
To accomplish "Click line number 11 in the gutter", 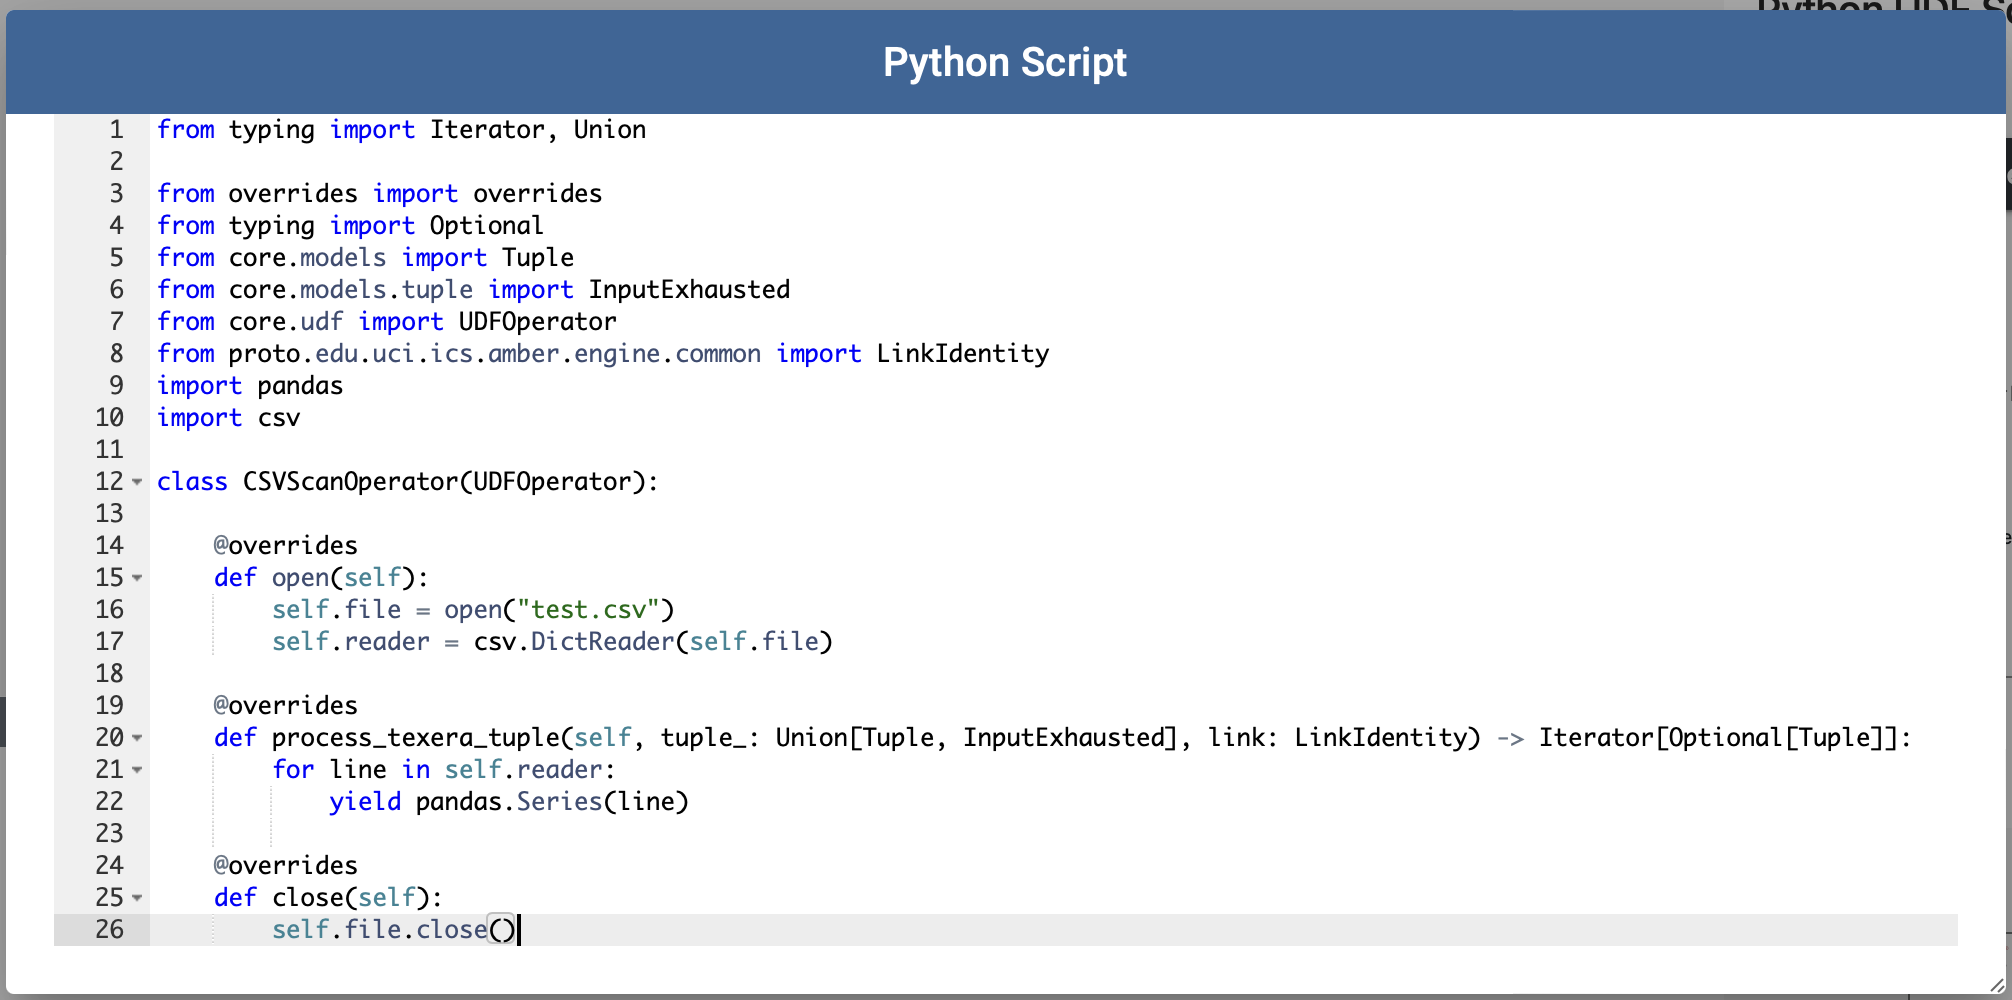I will pyautogui.click(x=109, y=450).
